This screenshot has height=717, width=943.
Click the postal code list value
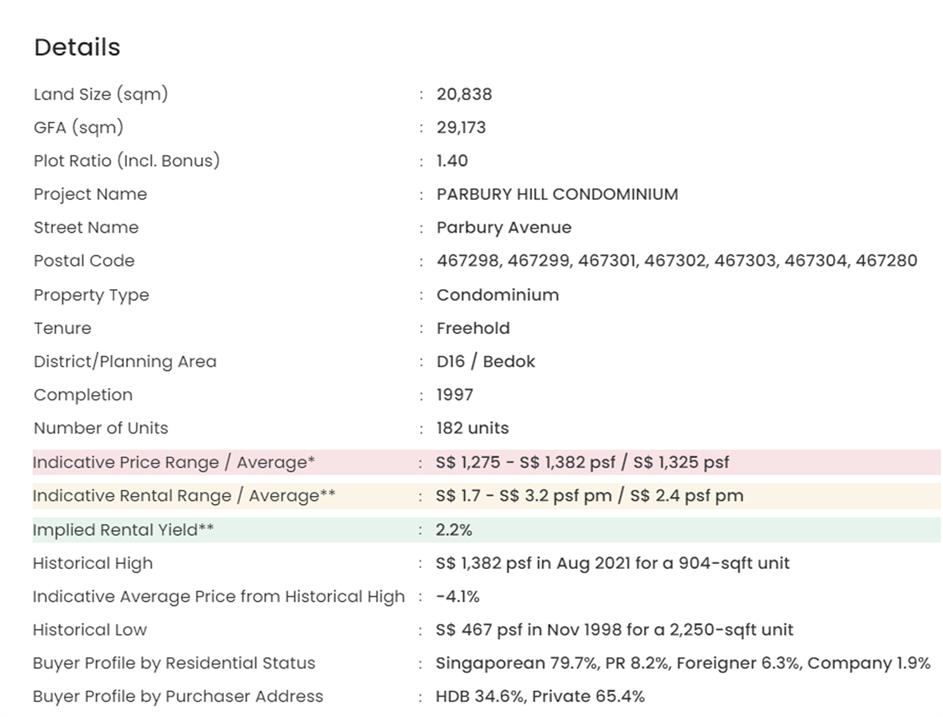click(x=676, y=260)
